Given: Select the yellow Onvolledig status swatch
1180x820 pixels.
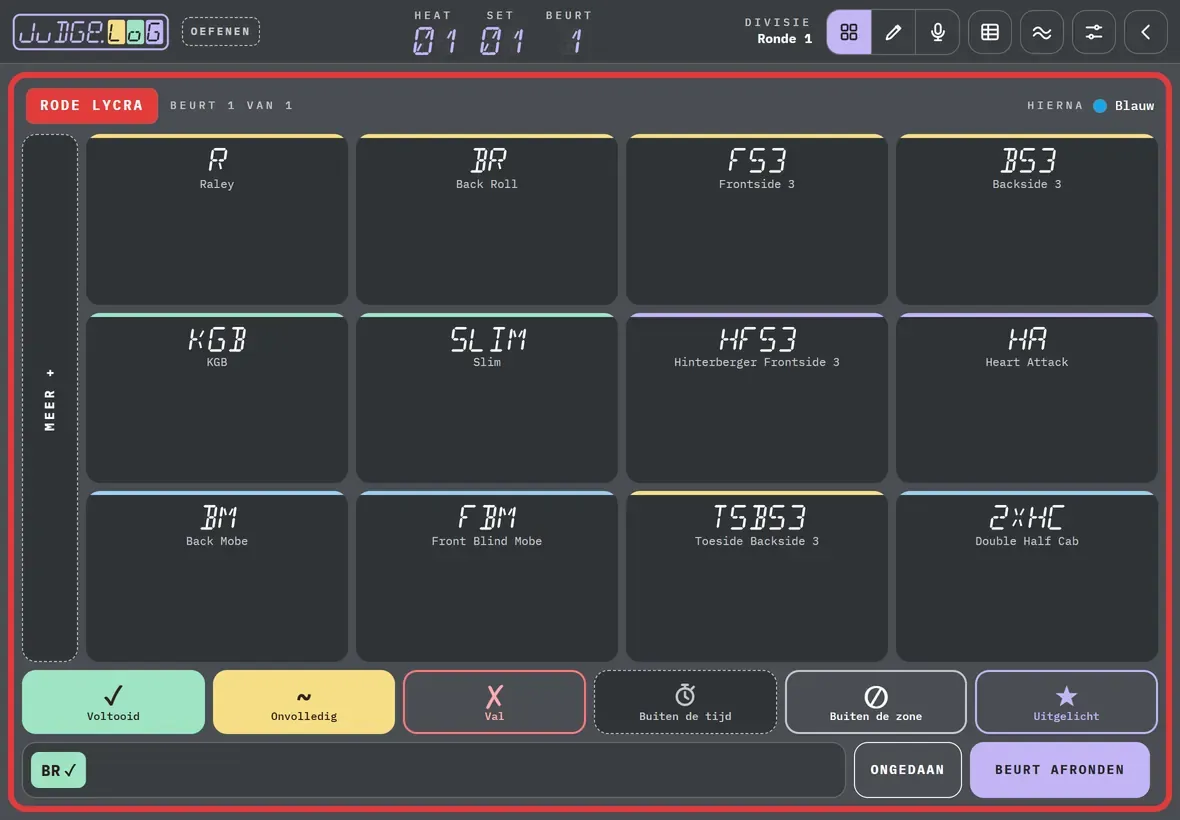Looking at the screenshot, I should [x=304, y=702].
